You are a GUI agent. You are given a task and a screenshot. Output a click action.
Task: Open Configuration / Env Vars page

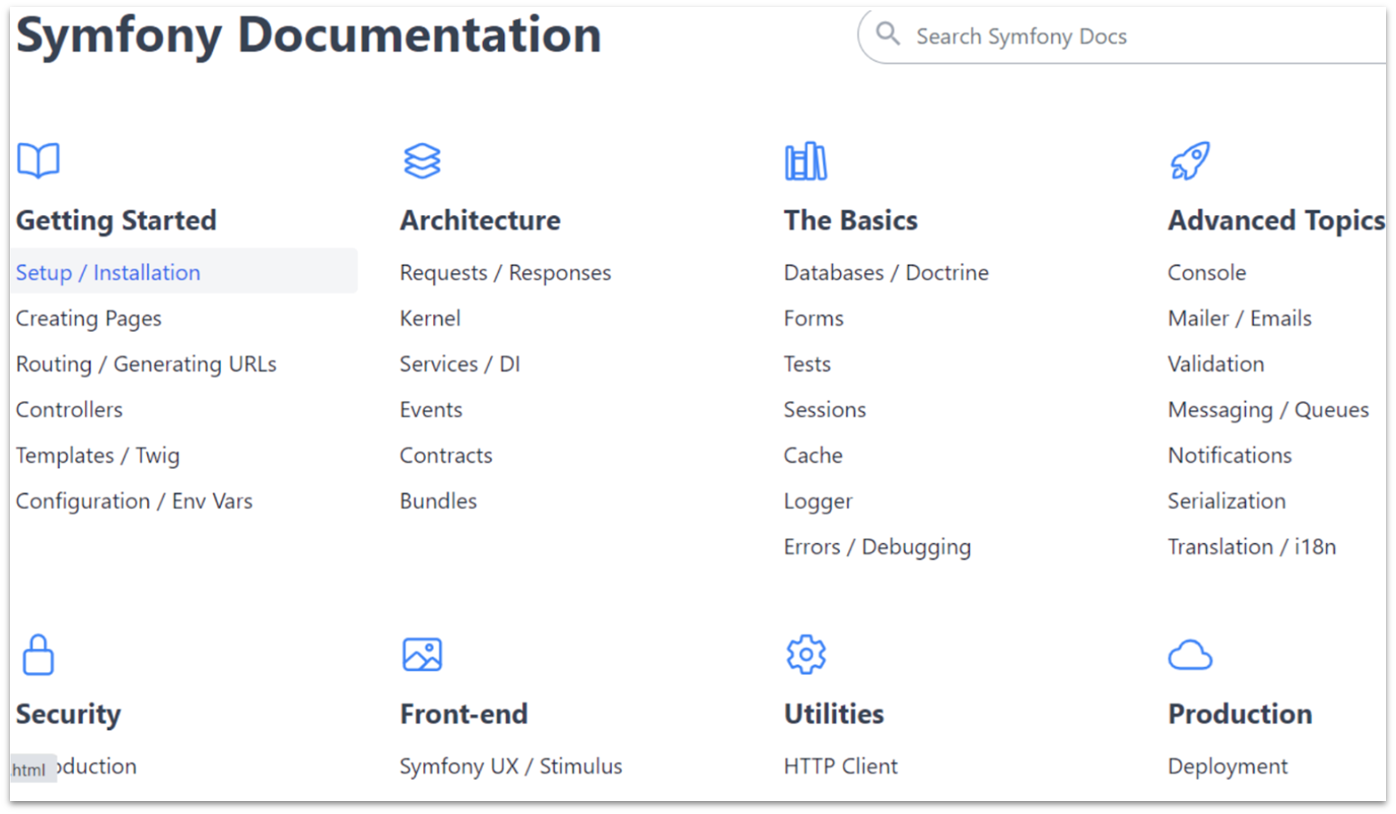pyautogui.click(x=134, y=502)
